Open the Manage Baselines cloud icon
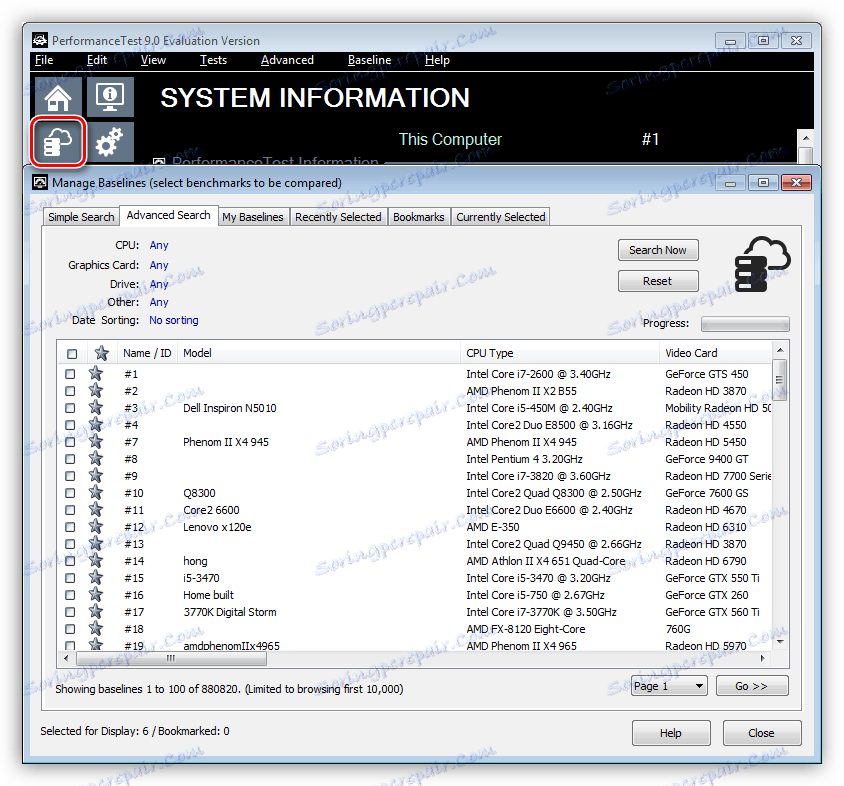The width and height of the screenshot is (844, 786). coord(58,142)
